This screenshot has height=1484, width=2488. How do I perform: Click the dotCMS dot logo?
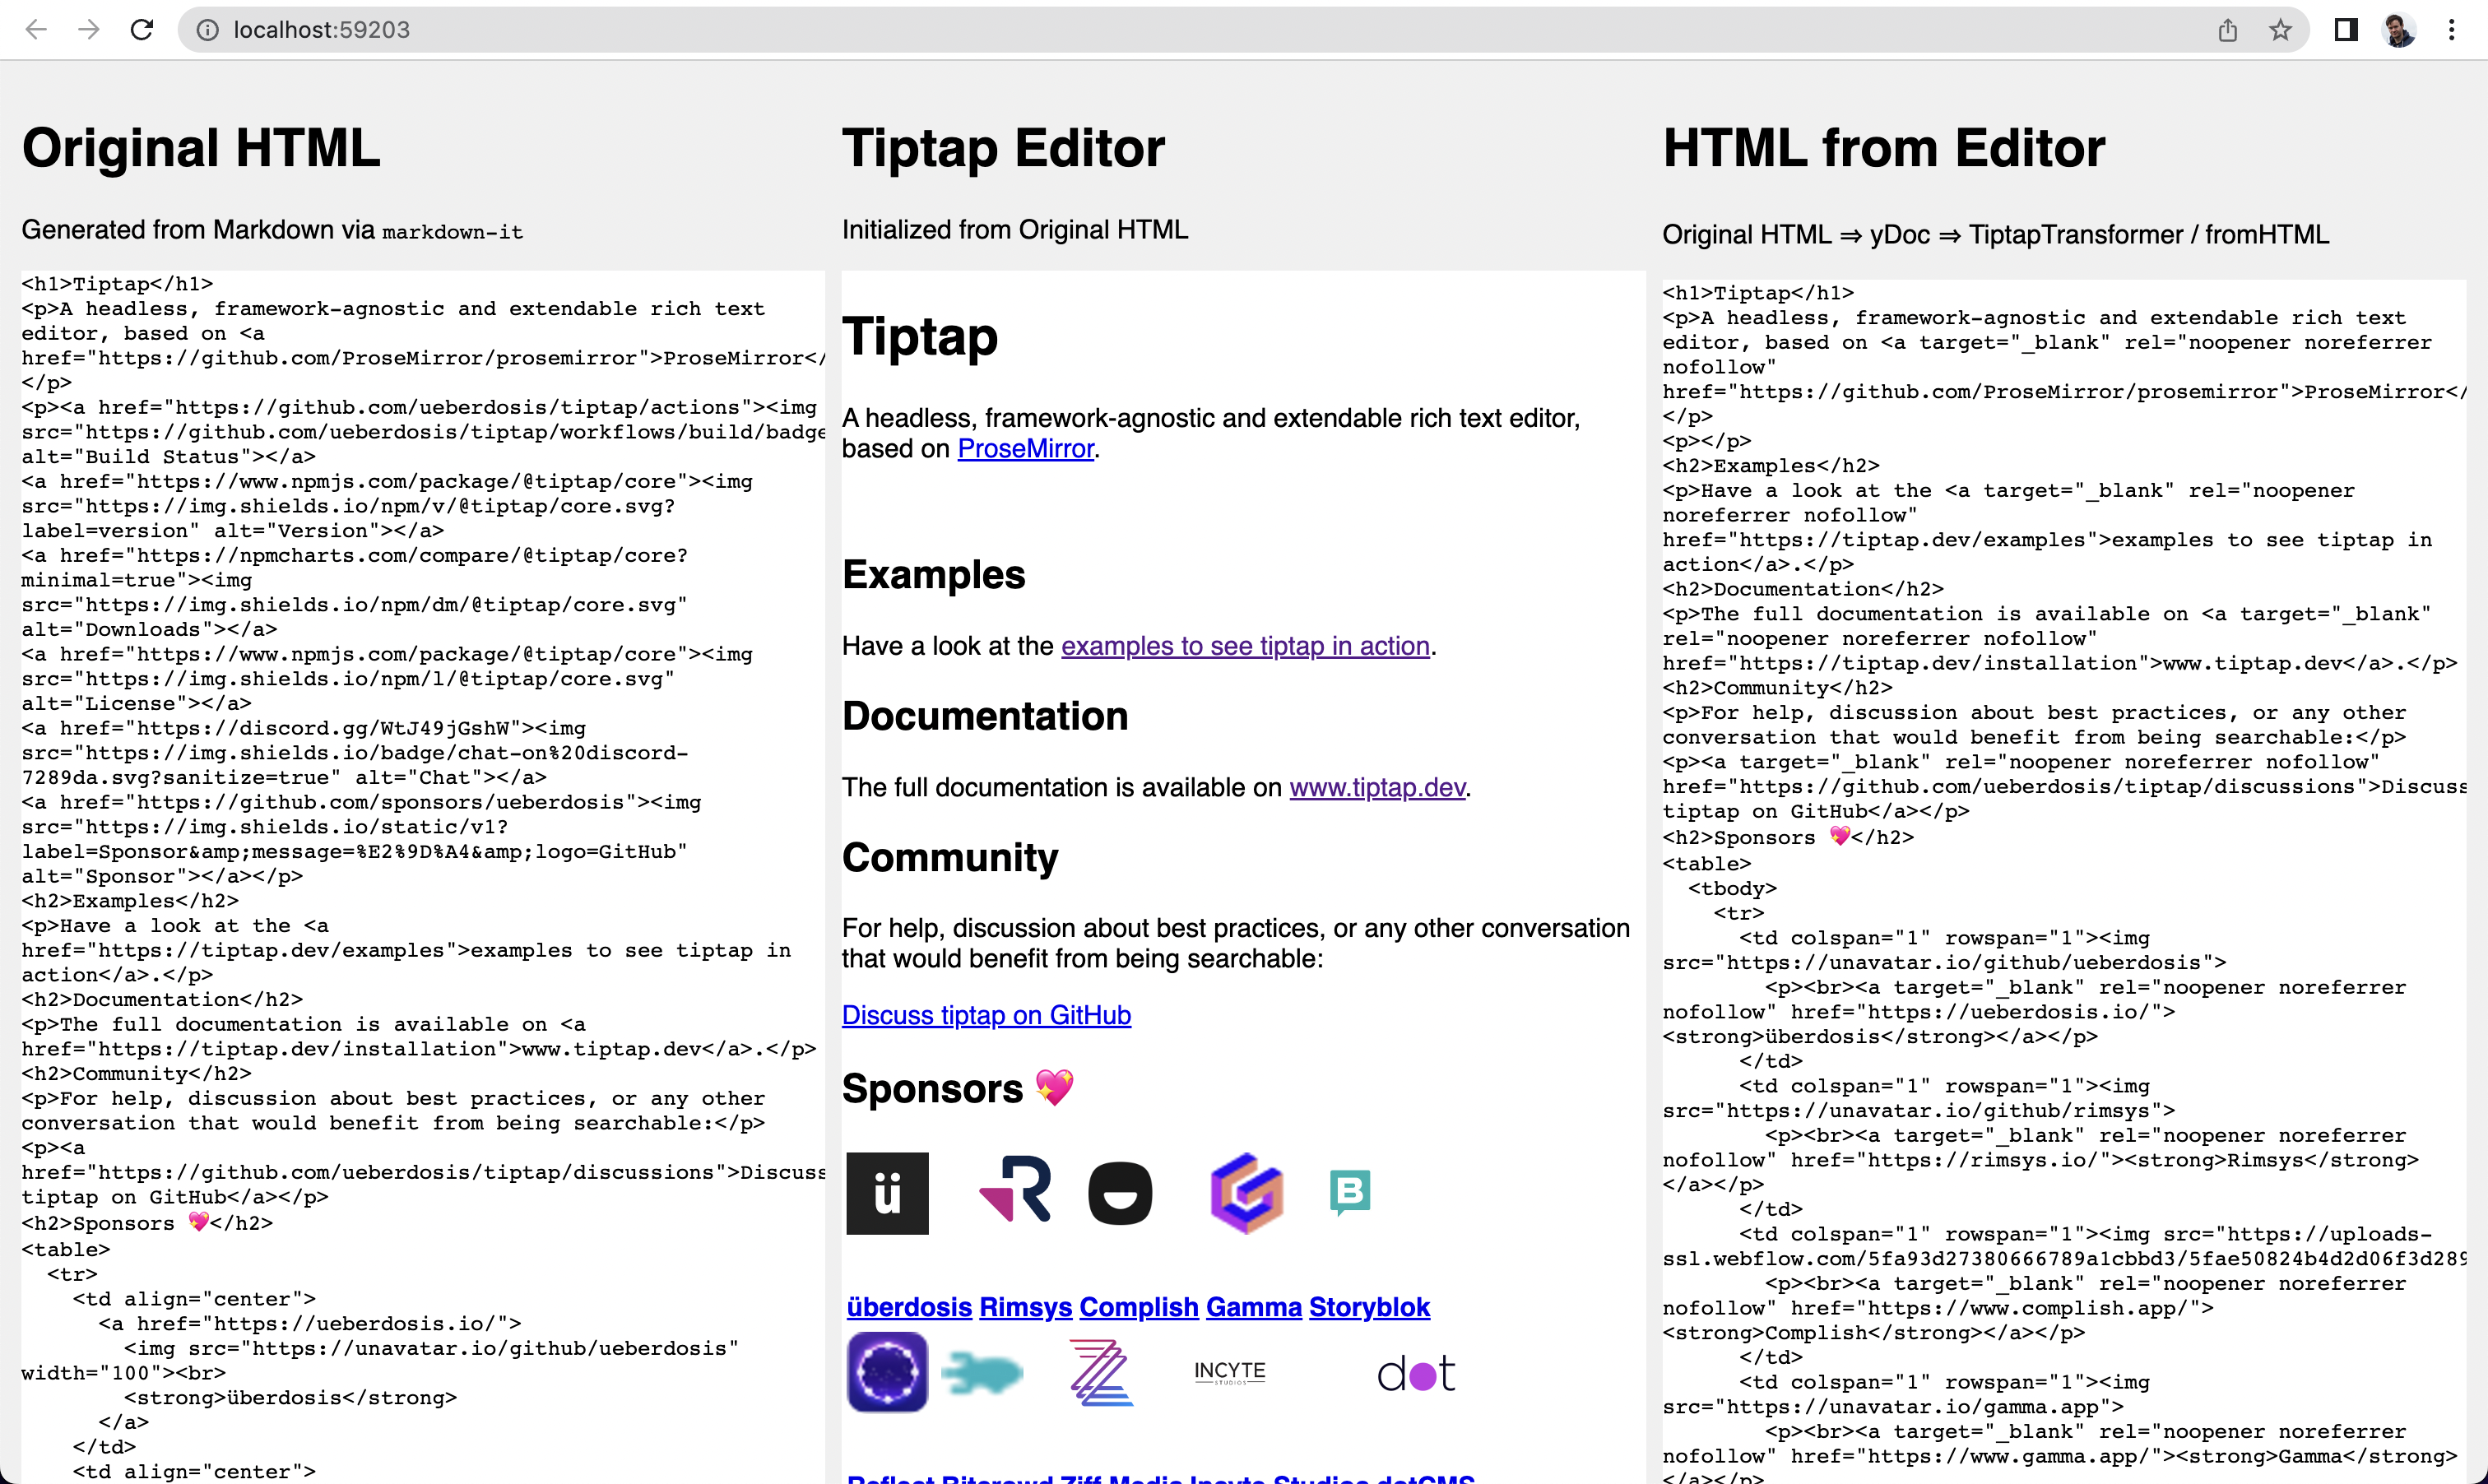pos(1416,1375)
